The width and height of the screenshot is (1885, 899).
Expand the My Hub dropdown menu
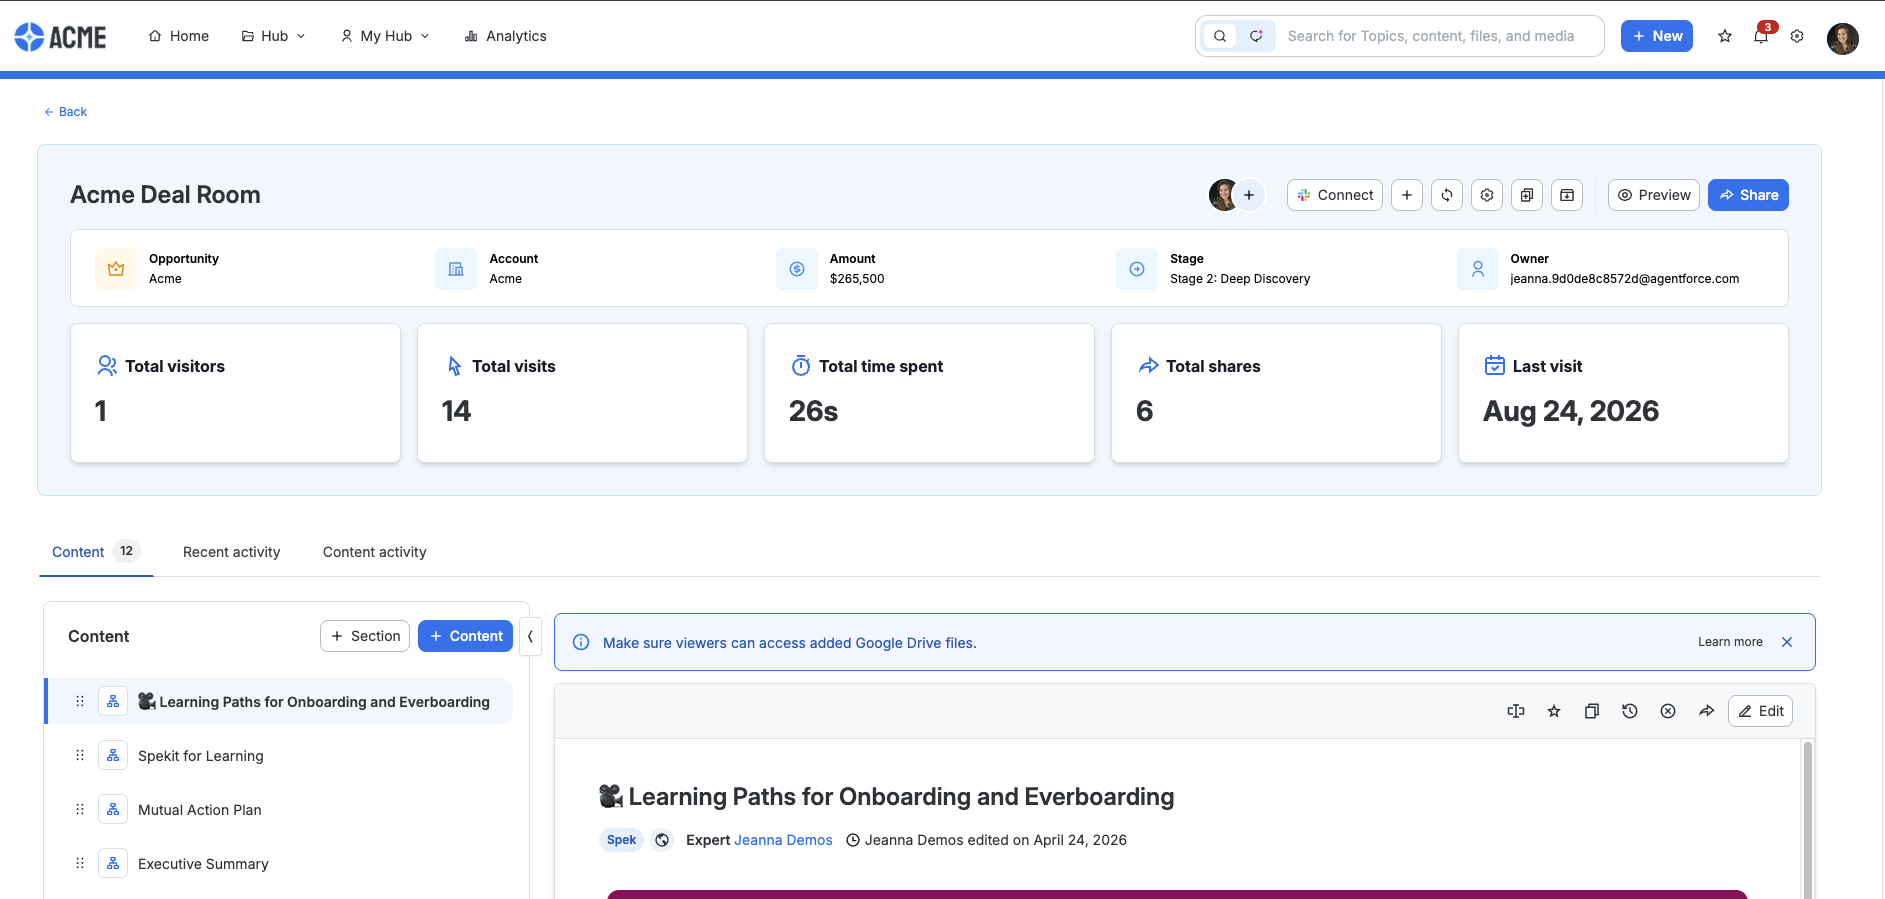click(385, 36)
